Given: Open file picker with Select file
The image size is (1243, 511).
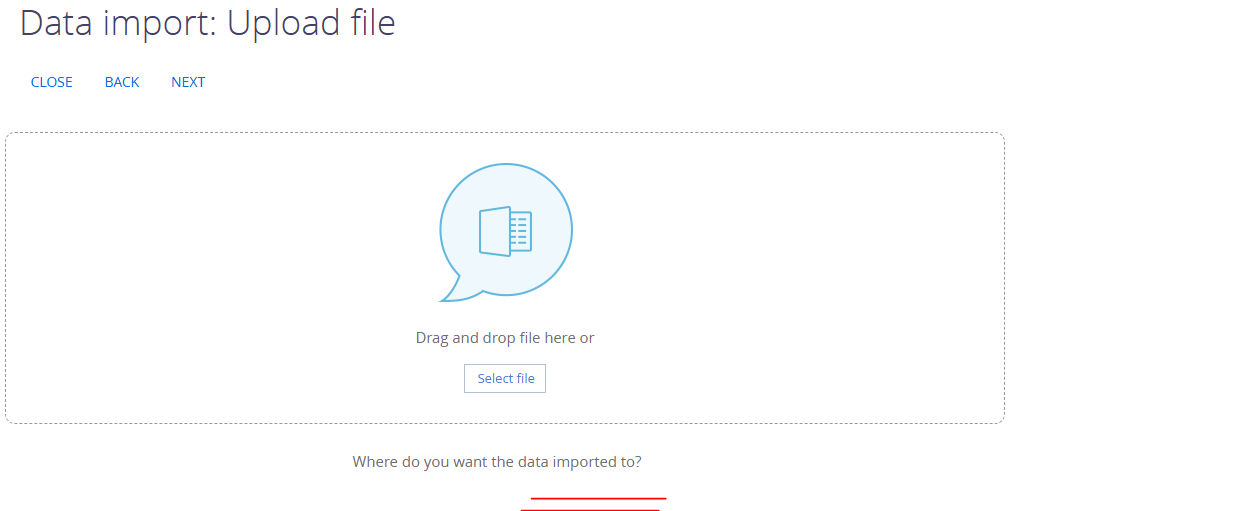Looking at the screenshot, I should tap(505, 378).
